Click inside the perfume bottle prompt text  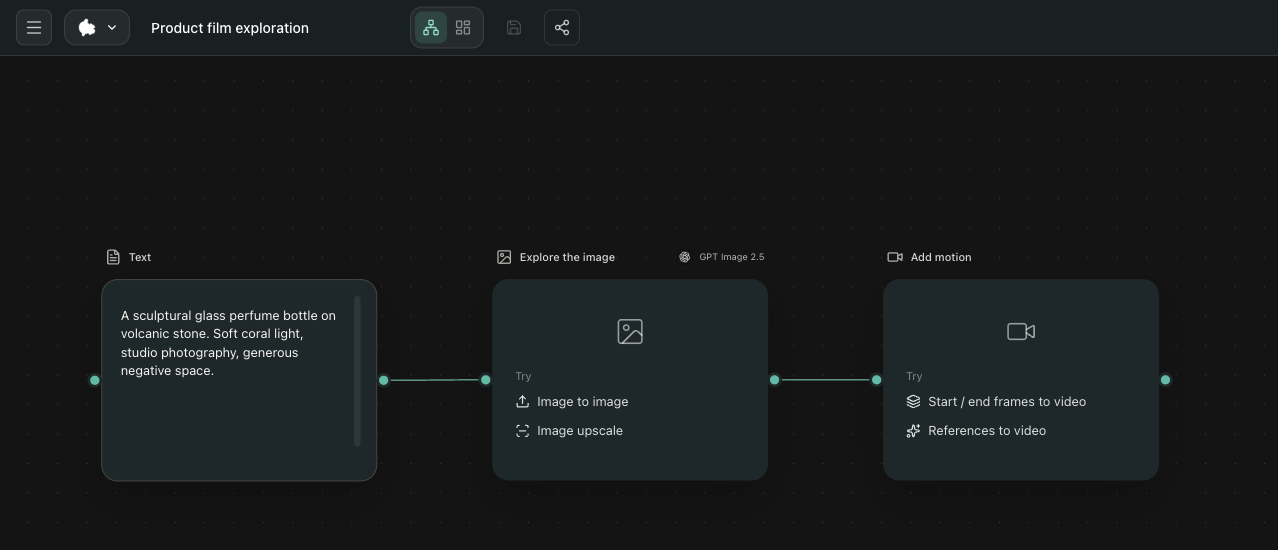[228, 343]
